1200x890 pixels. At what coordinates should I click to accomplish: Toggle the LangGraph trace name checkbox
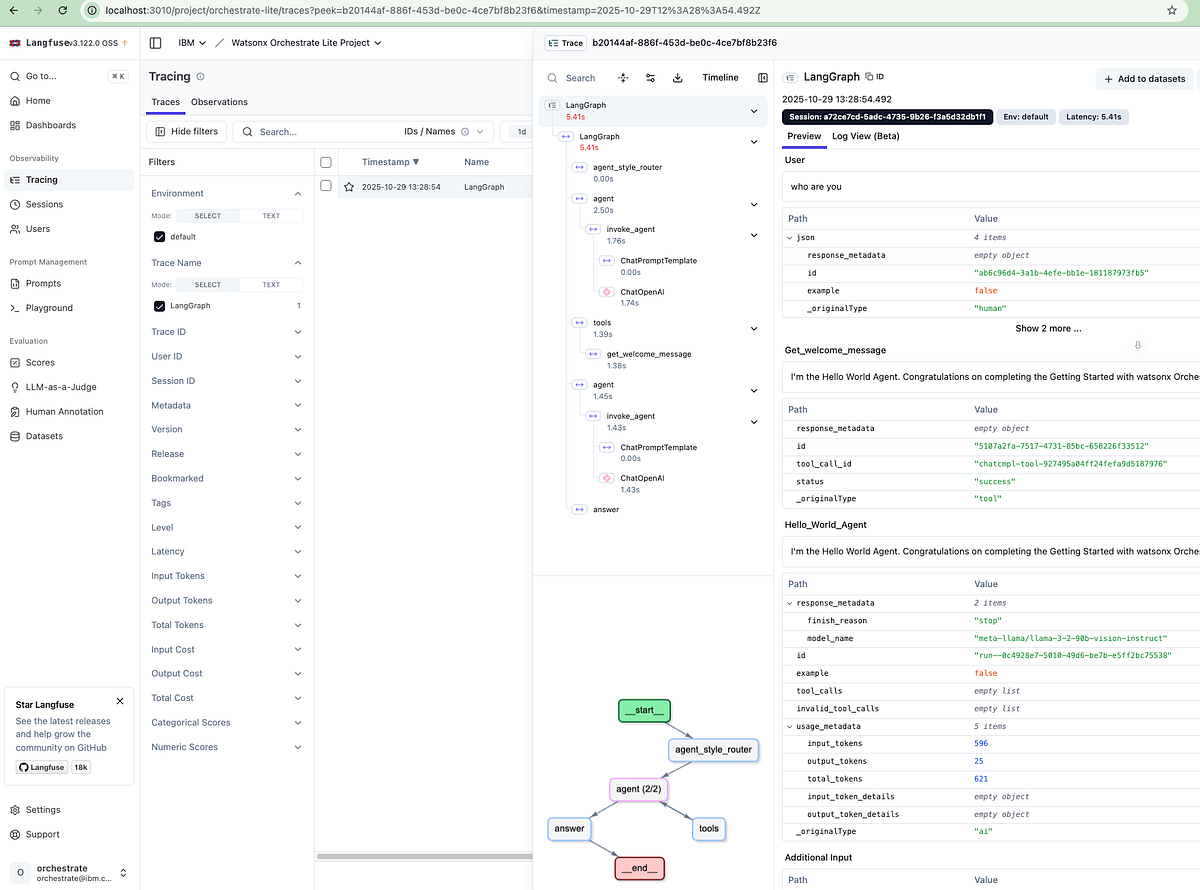coord(159,306)
